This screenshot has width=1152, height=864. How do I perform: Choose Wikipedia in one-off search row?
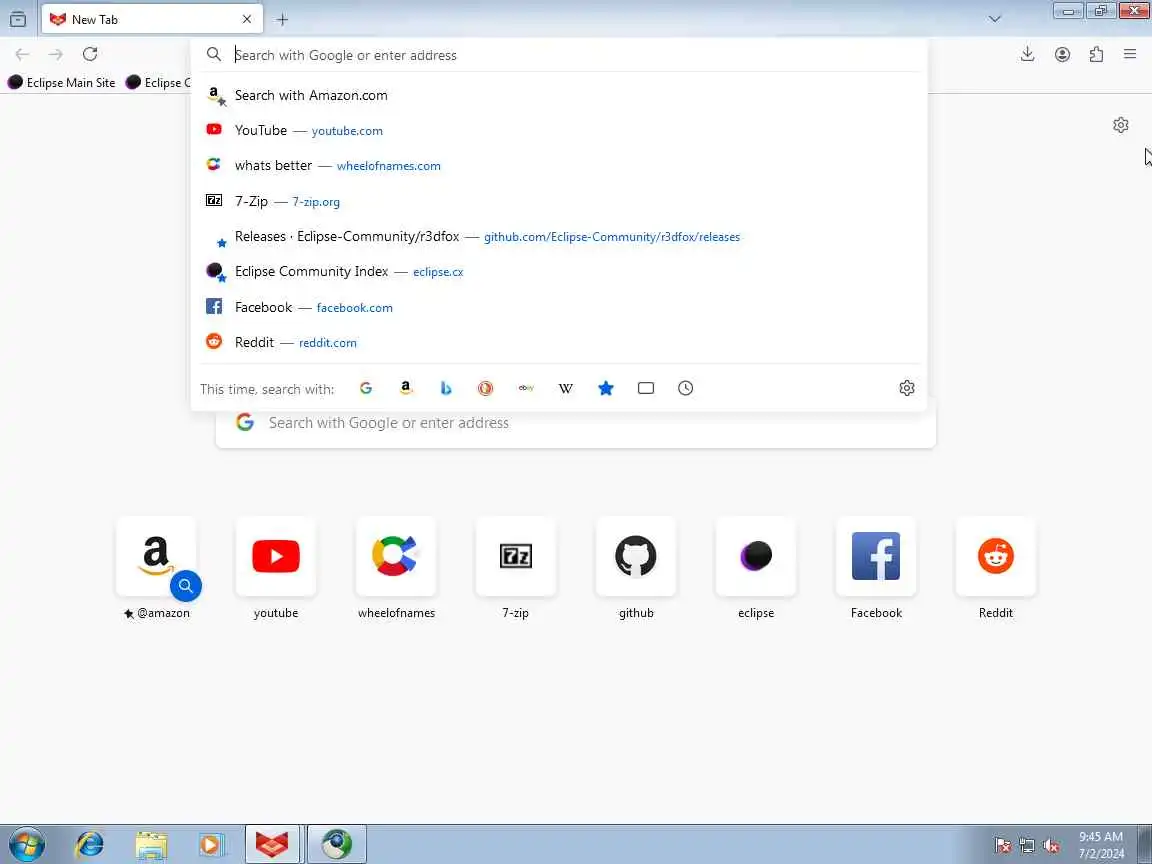pos(566,388)
